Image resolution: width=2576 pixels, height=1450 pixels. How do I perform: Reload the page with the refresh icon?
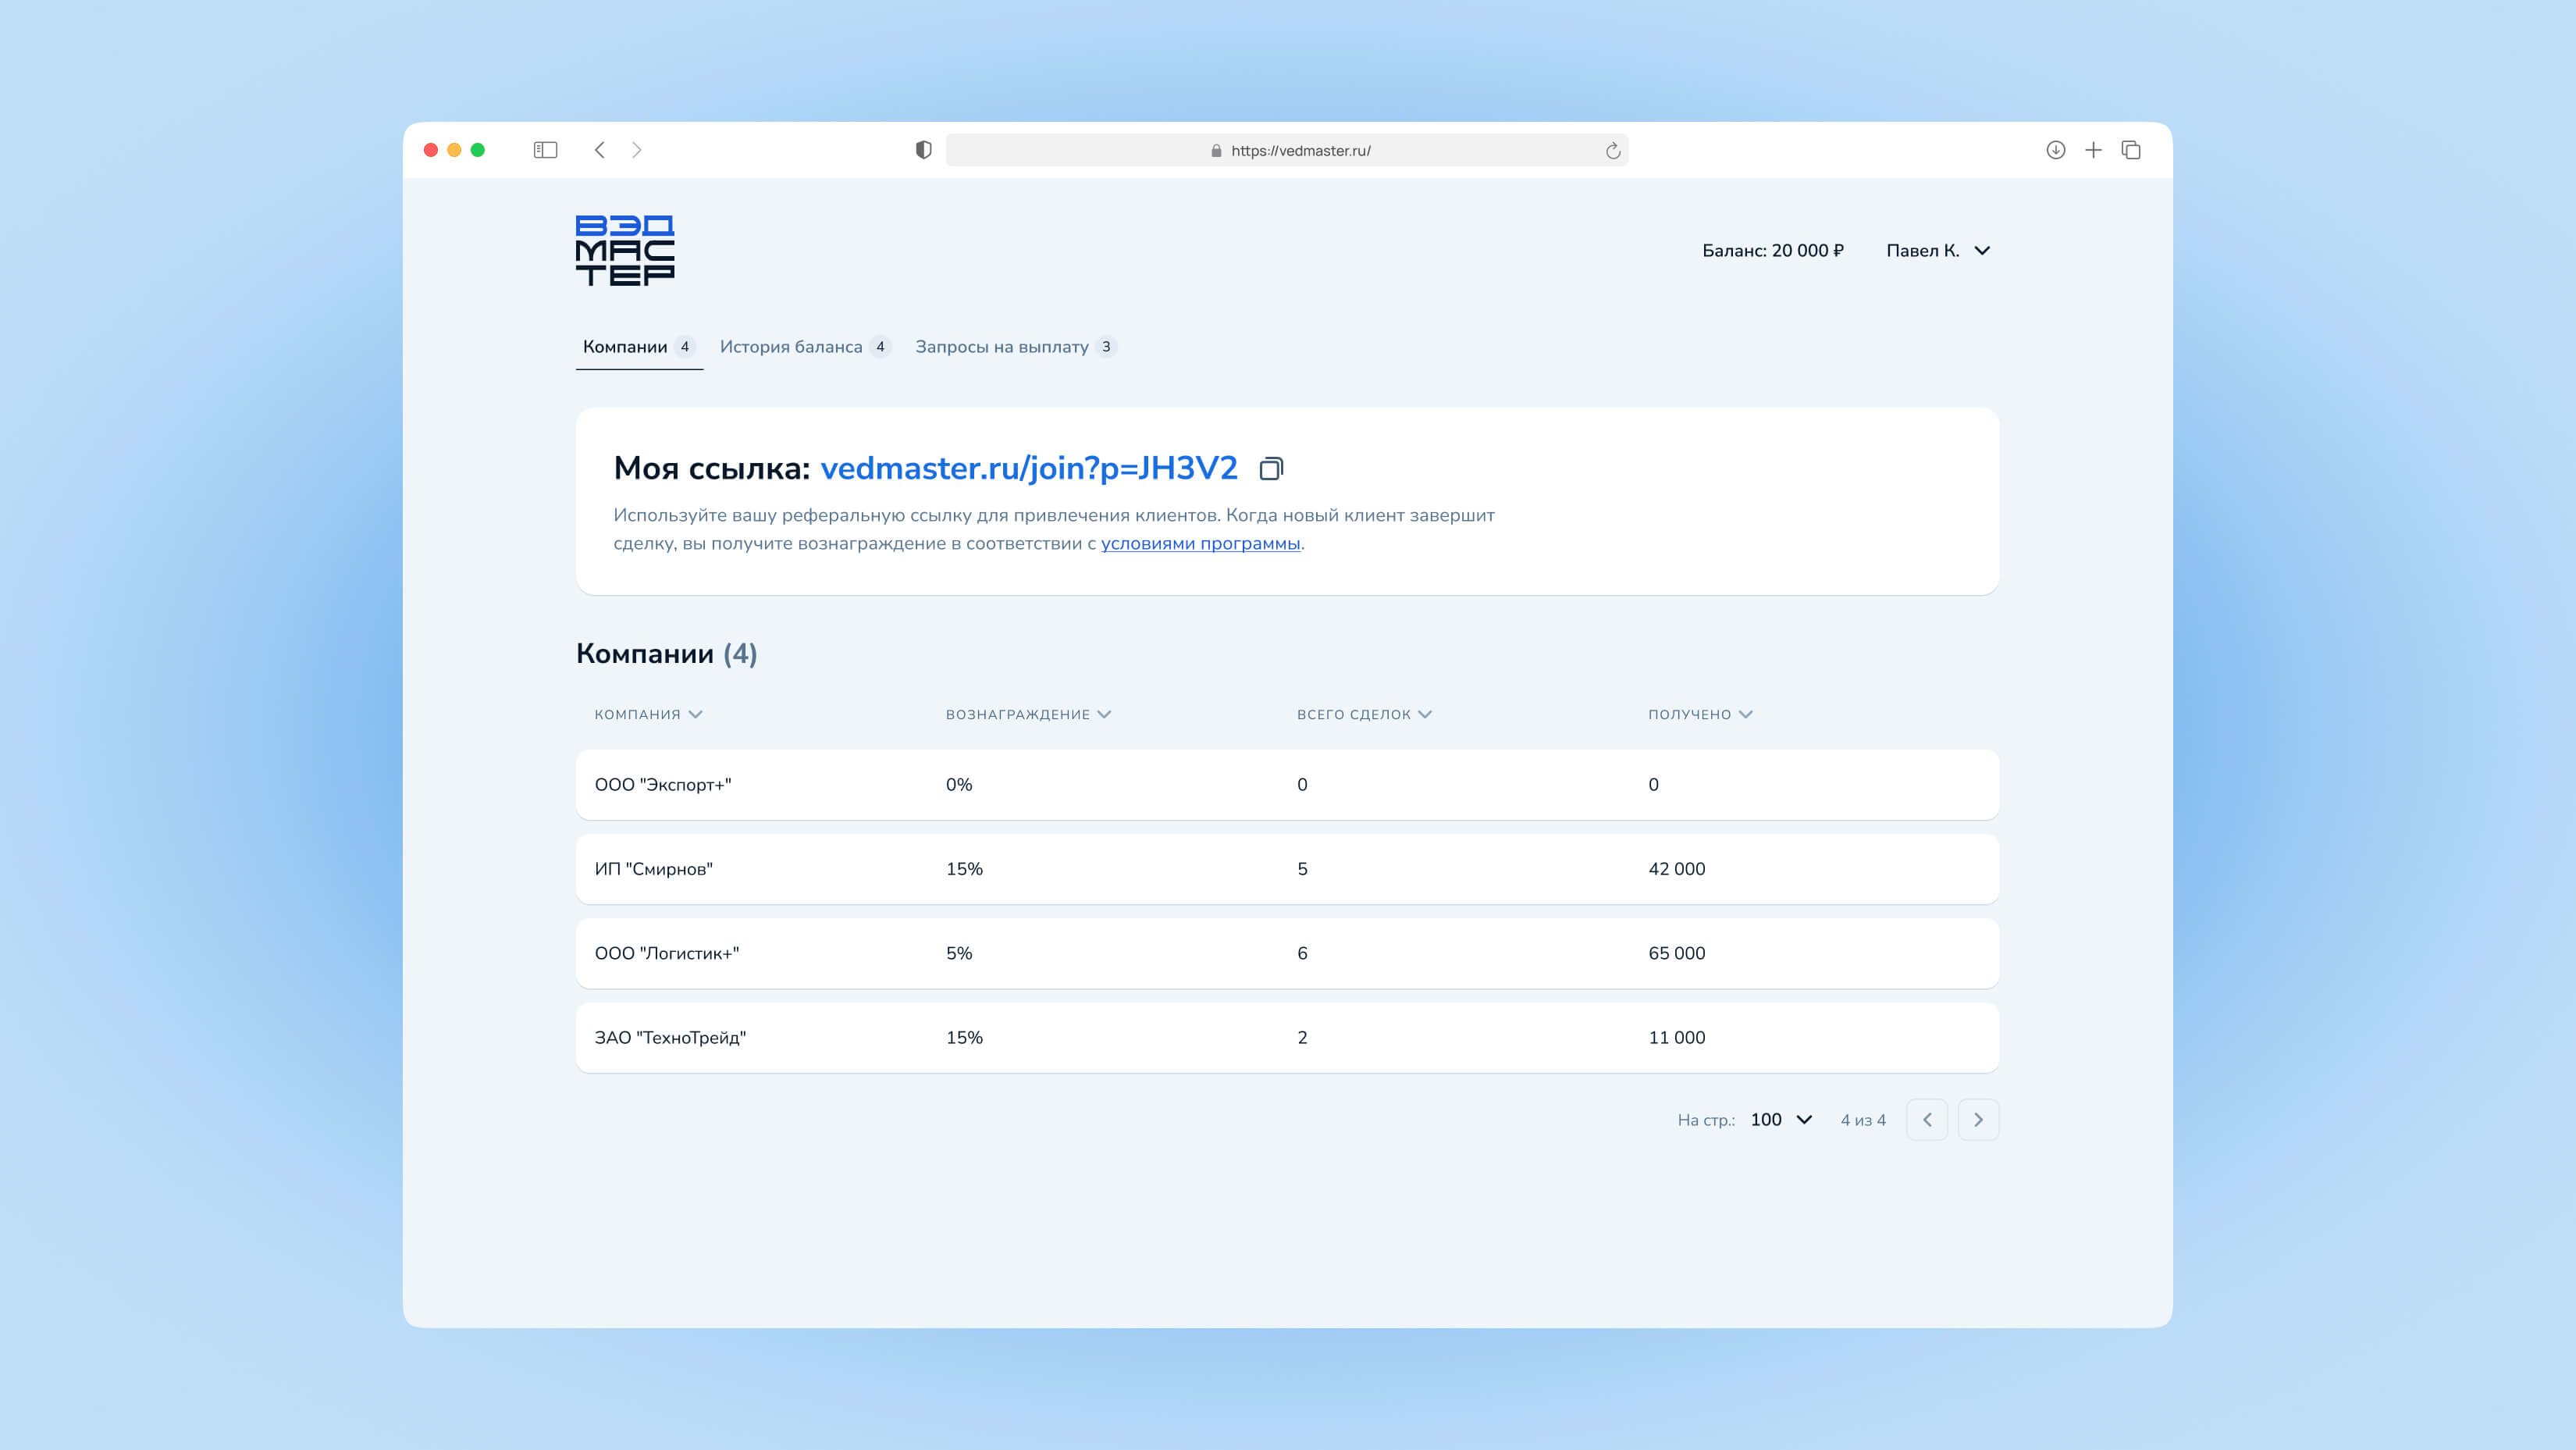[1612, 151]
